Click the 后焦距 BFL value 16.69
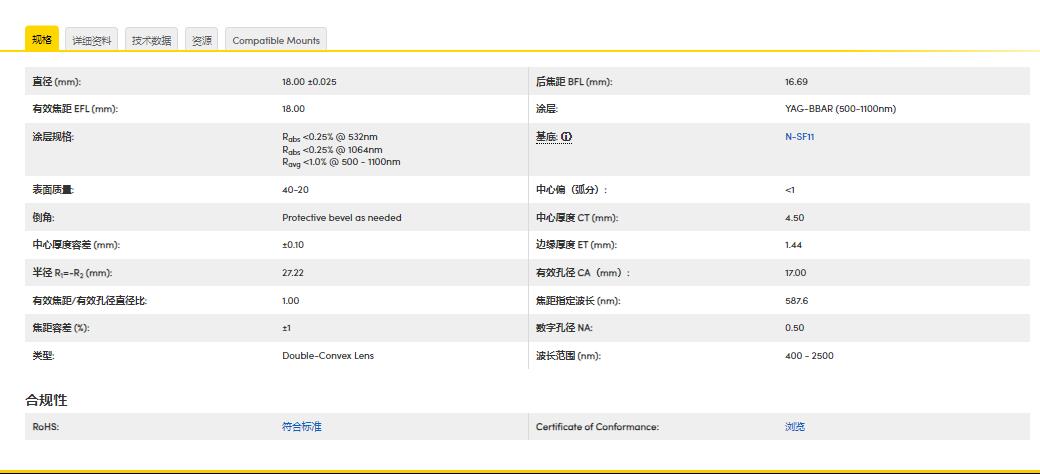The height and width of the screenshot is (474, 1040). (796, 82)
